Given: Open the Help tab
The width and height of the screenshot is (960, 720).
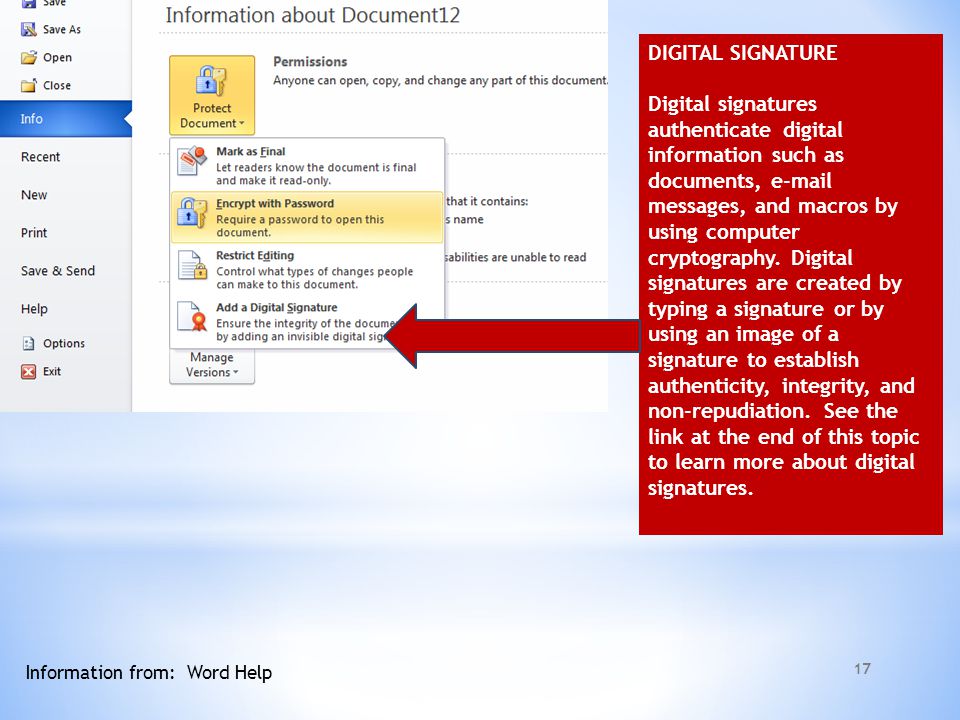Looking at the screenshot, I should (x=34, y=309).
